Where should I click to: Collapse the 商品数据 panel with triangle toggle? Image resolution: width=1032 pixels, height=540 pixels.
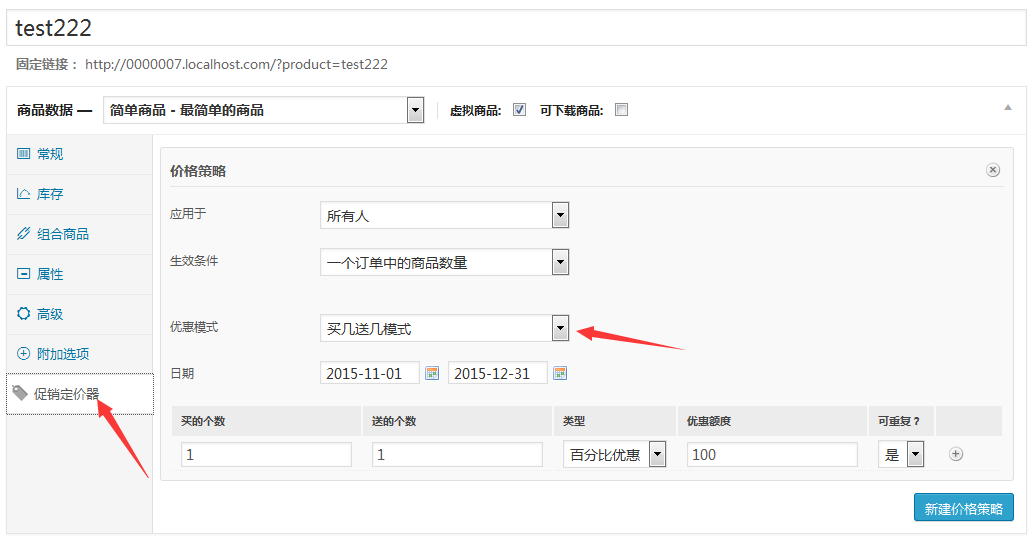pyautogui.click(x=1008, y=107)
